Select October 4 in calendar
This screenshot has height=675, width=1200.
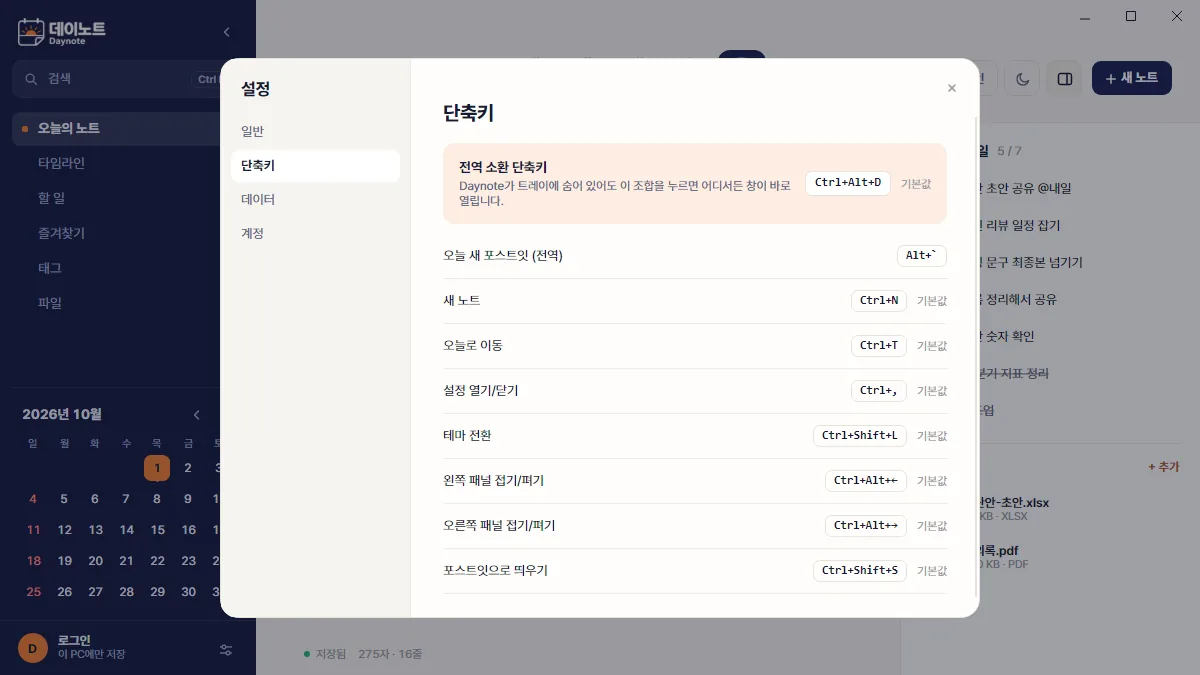click(33, 499)
